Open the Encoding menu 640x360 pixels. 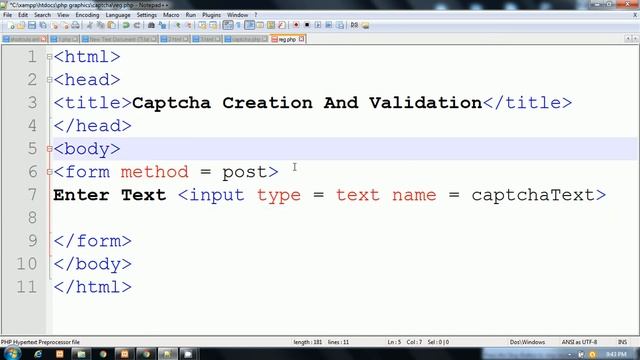click(87, 15)
